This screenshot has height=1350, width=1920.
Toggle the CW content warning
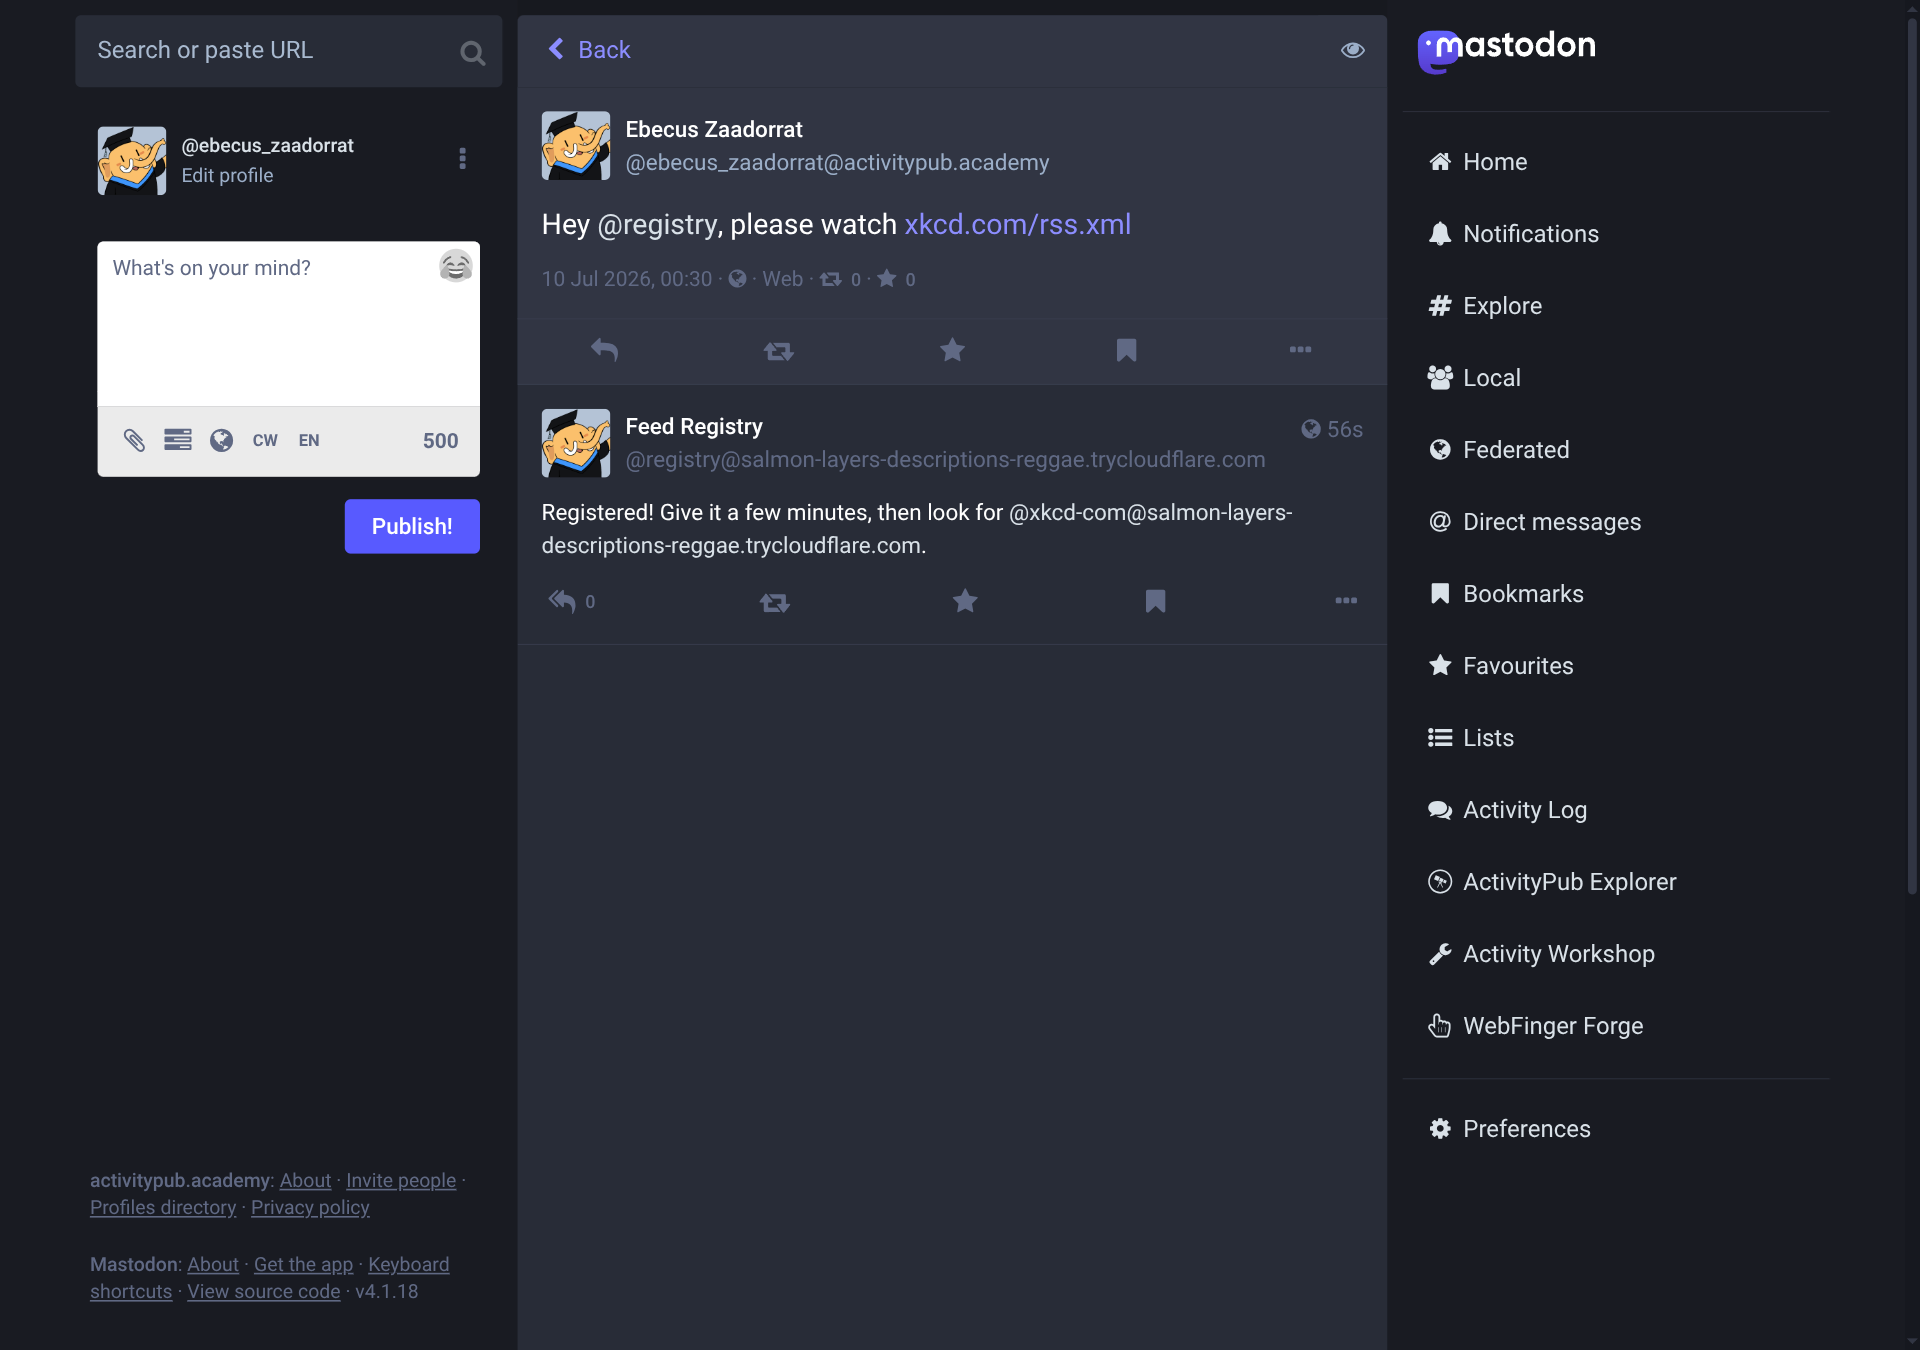coord(265,441)
